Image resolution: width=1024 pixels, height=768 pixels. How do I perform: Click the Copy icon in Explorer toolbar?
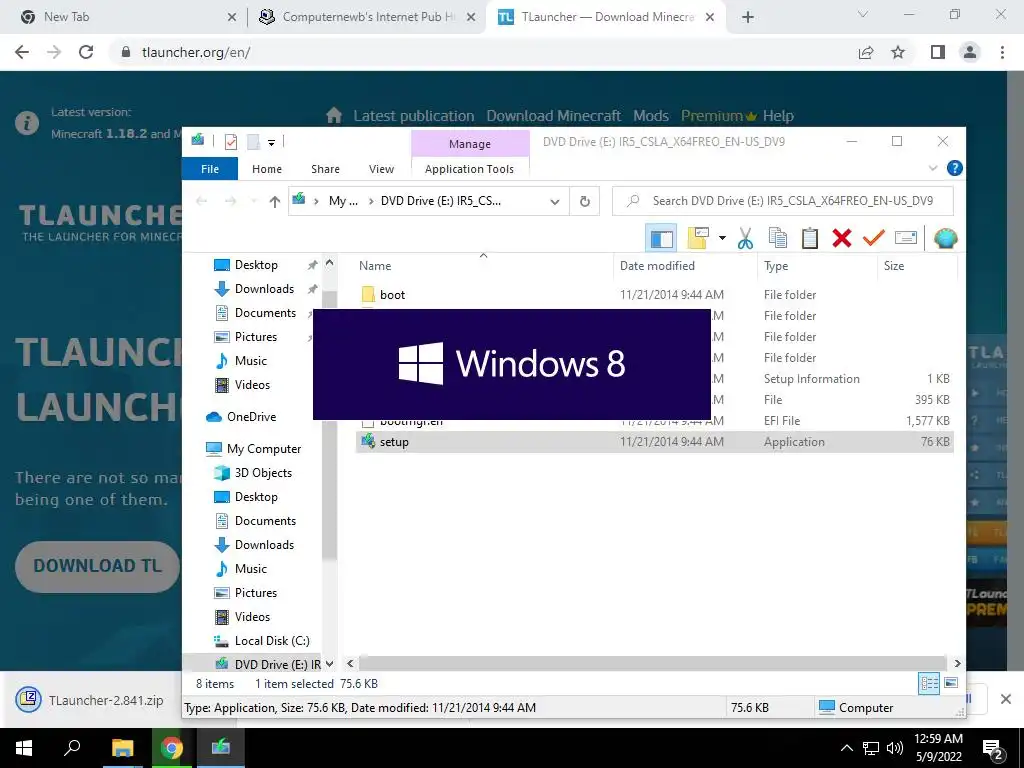click(x=777, y=238)
